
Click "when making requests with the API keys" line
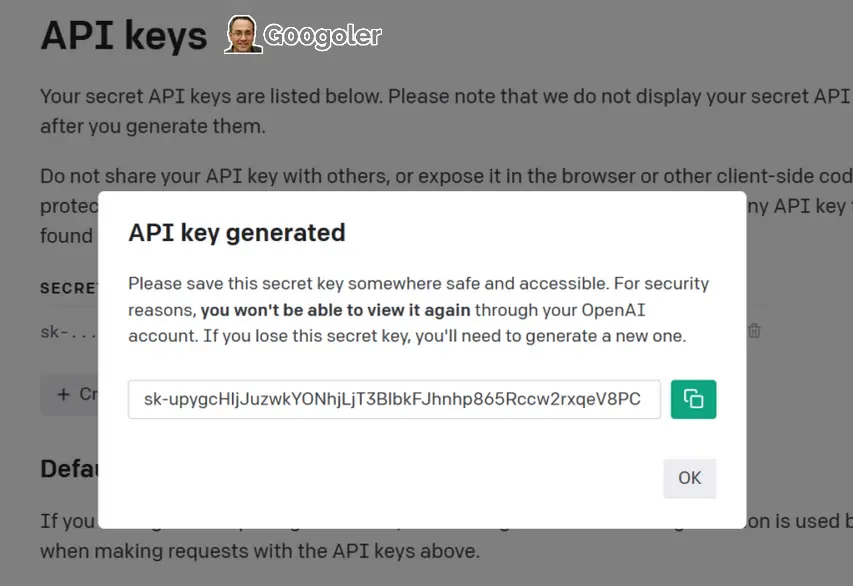(x=260, y=551)
